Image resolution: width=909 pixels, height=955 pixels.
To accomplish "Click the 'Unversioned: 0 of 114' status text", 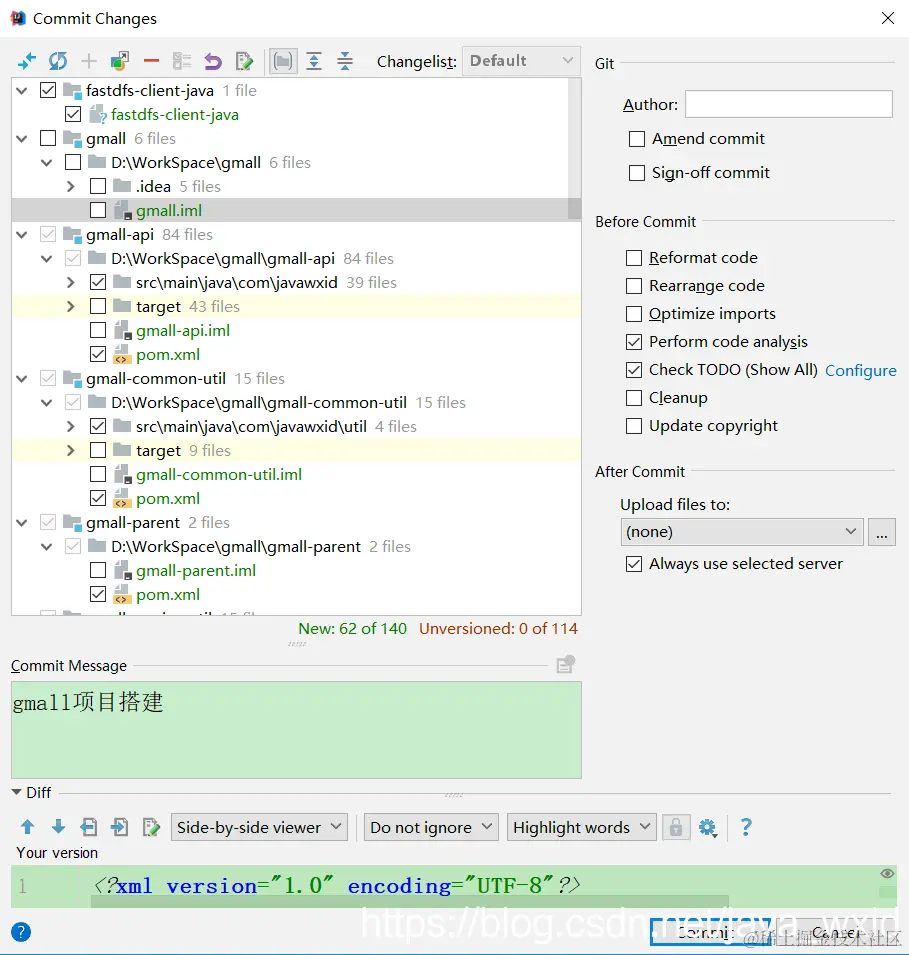I will pyautogui.click(x=498, y=629).
